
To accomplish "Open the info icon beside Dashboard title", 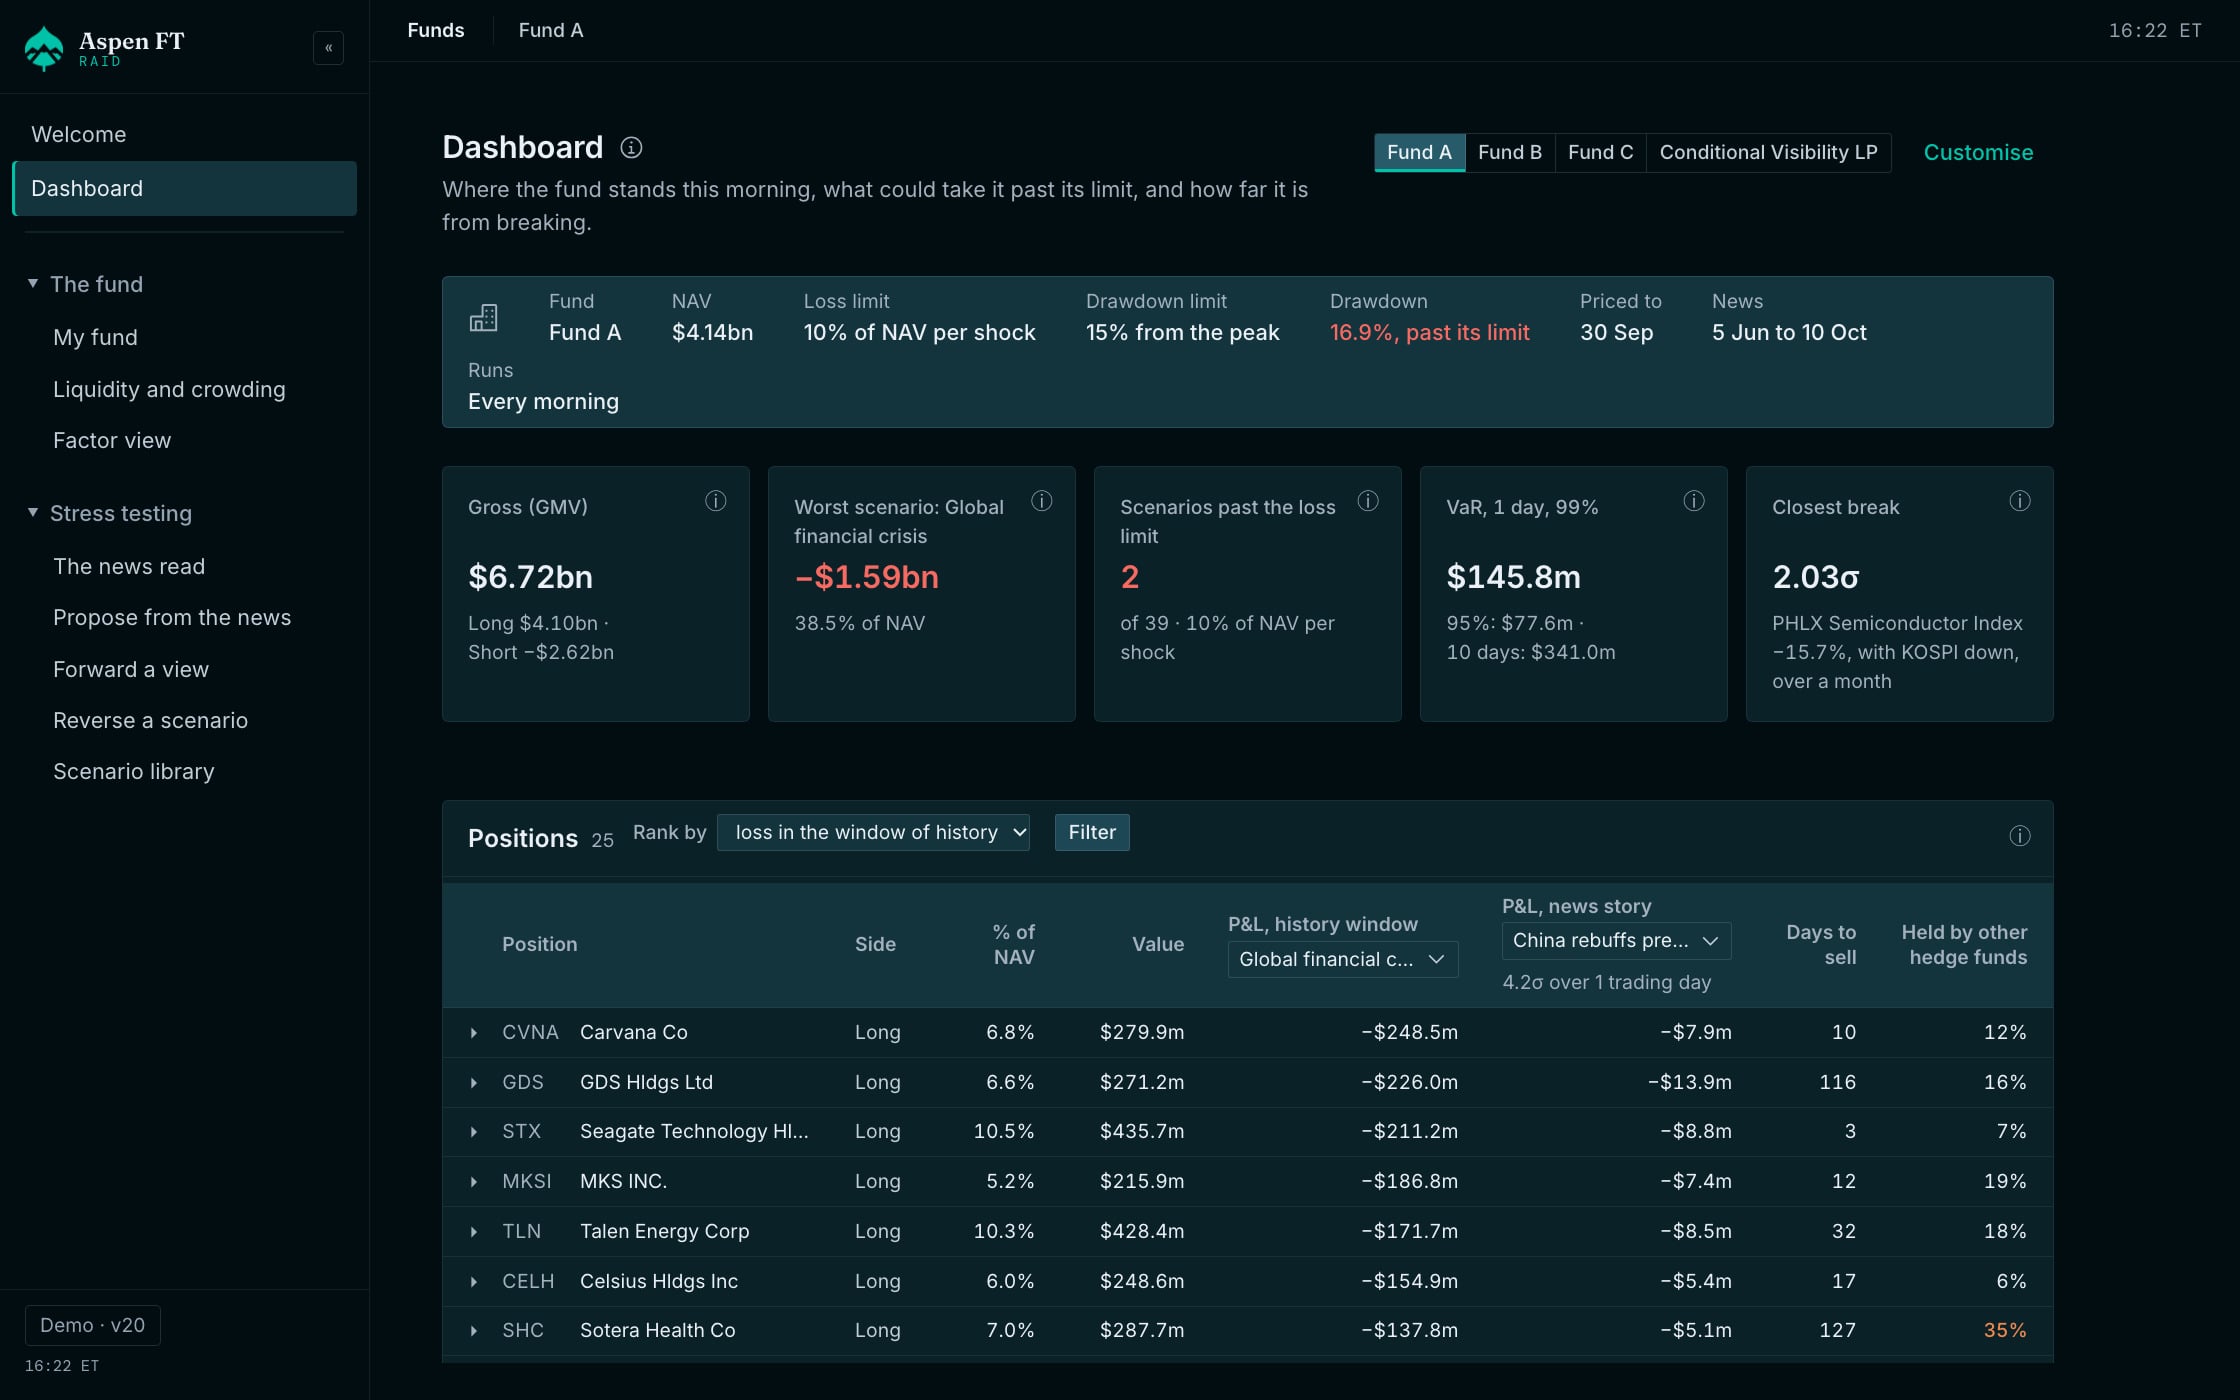I will point(631,148).
